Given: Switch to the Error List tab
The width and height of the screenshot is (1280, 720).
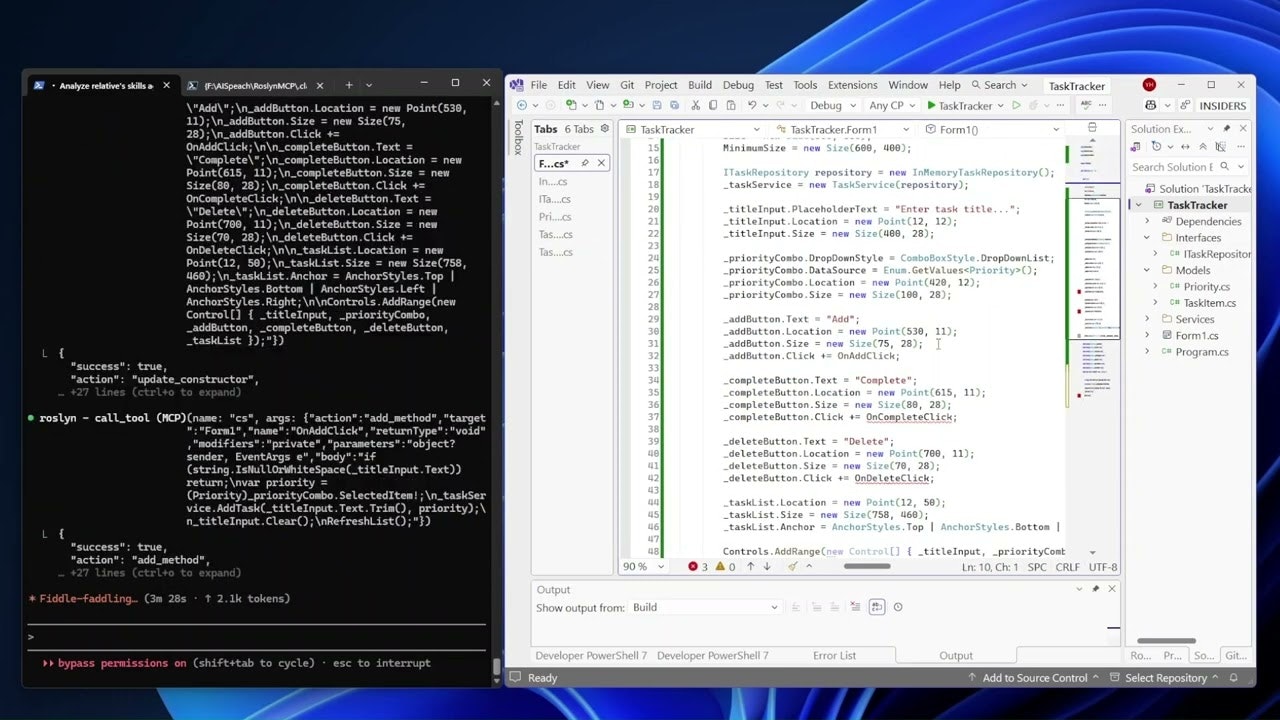Looking at the screenshot, I should 834,655.
